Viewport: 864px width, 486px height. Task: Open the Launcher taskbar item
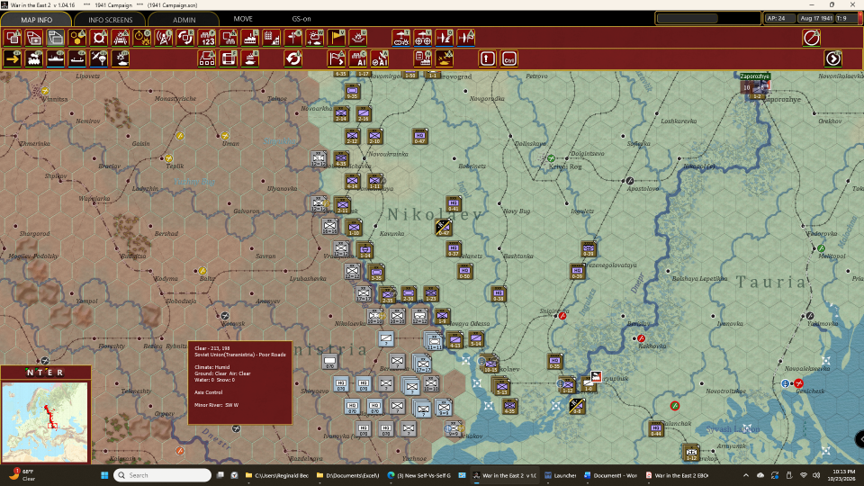click(x=560, y=475)
